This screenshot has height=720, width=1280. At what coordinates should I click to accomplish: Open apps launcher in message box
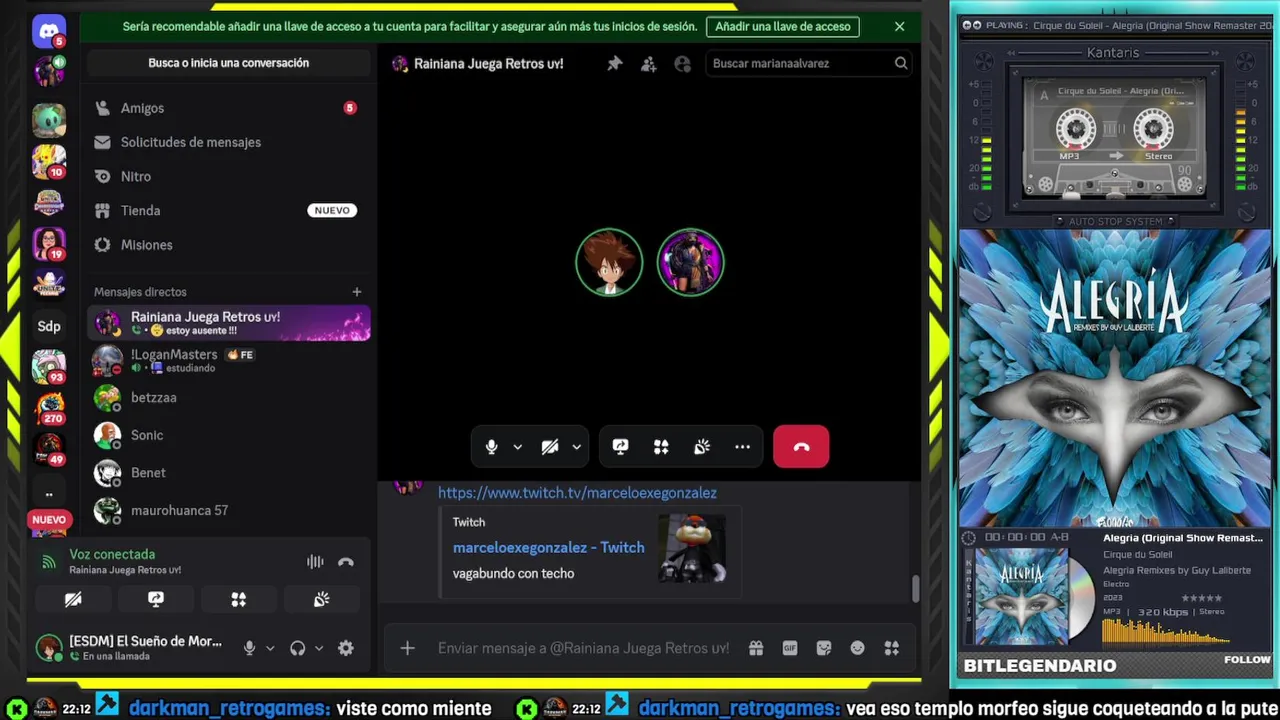[x=892, y=648]
